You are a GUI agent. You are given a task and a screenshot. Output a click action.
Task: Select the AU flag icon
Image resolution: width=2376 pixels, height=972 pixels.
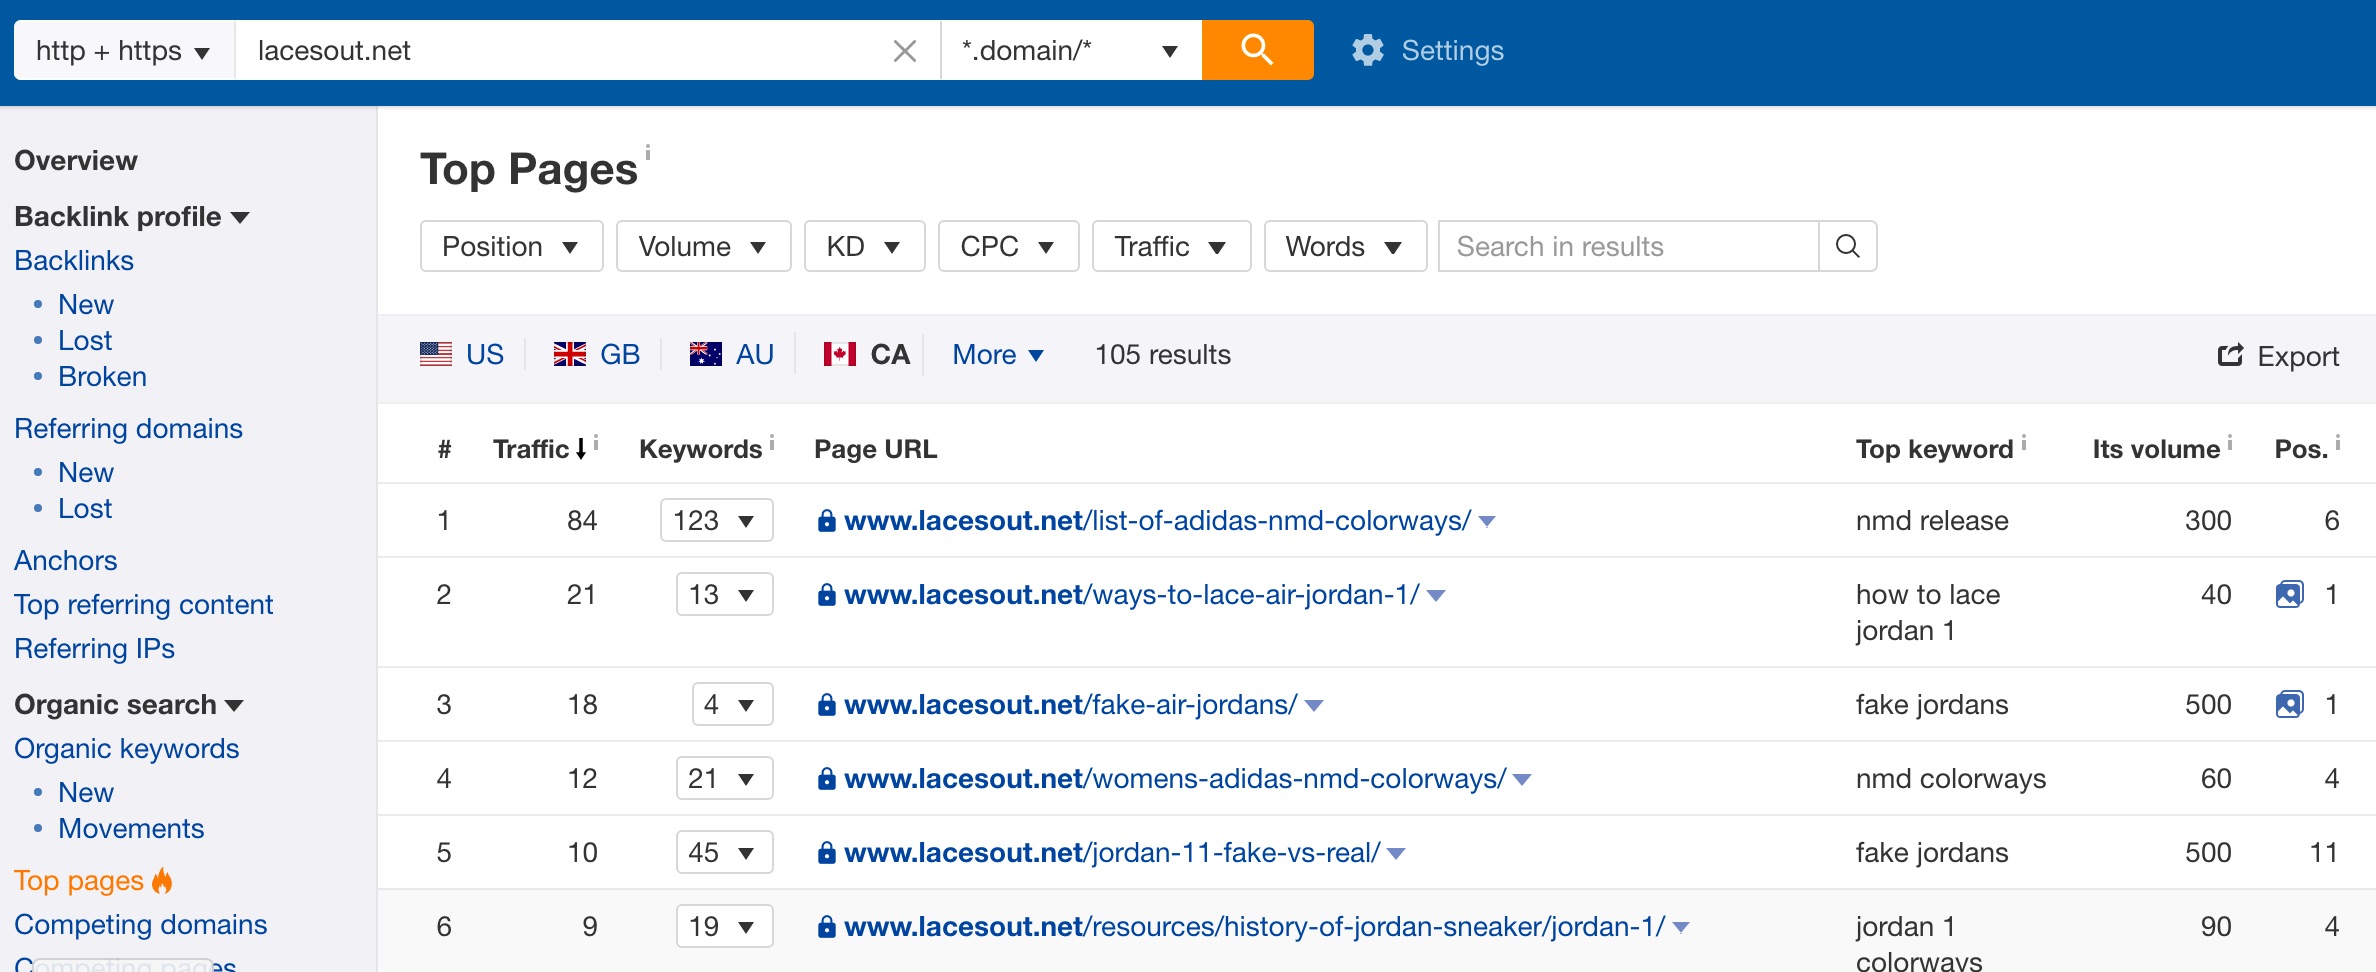pyautogui.click(x=705, y=354)
